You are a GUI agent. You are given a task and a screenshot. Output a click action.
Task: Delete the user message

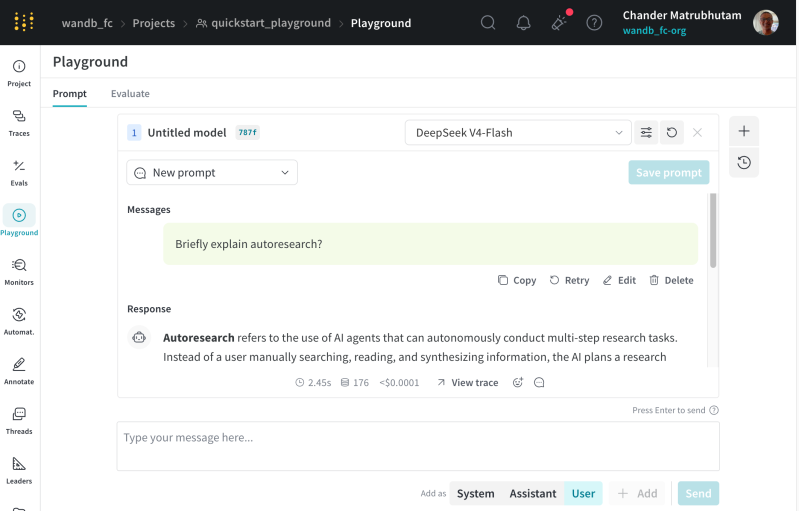pos(671,280)
